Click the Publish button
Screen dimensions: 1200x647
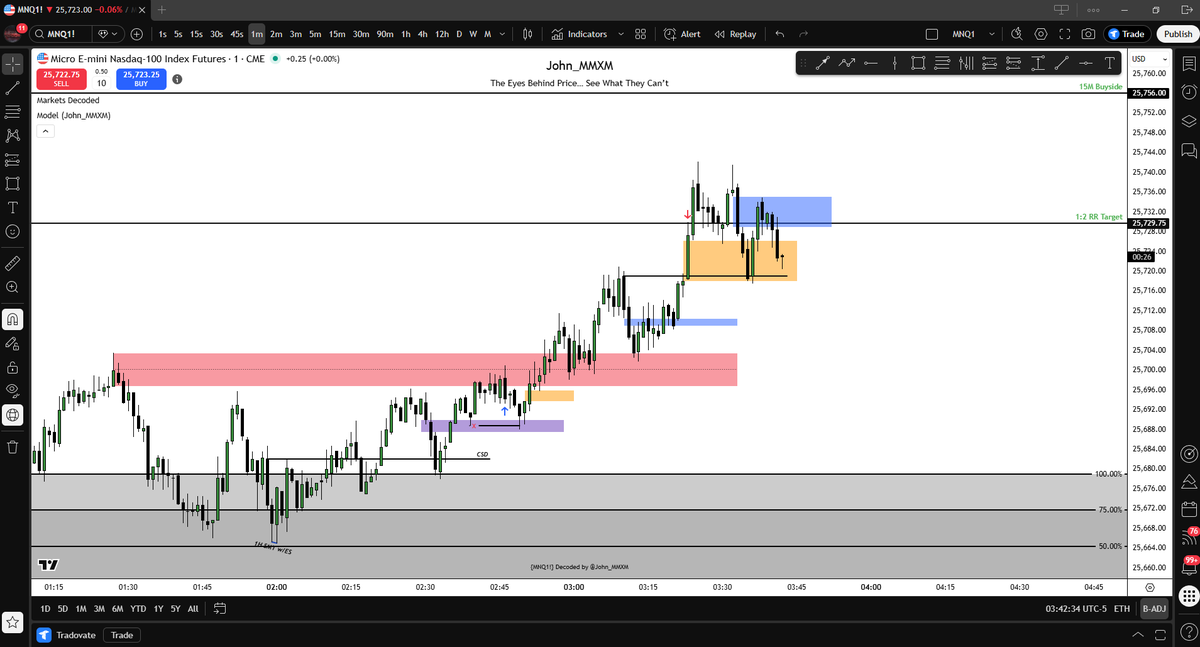click(1176, 34)
